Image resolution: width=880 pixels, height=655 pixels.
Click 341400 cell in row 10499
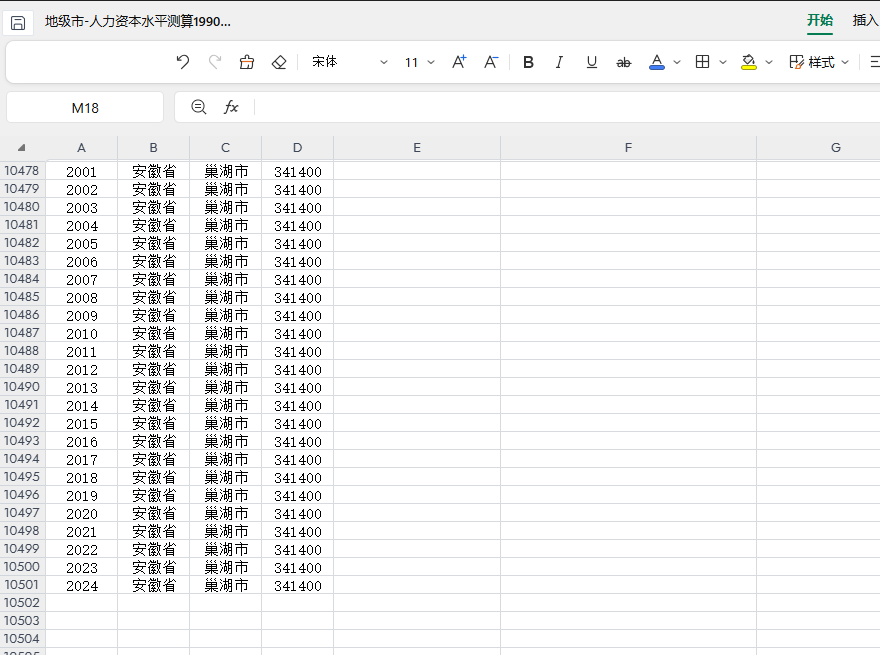[x=297, y=550]
